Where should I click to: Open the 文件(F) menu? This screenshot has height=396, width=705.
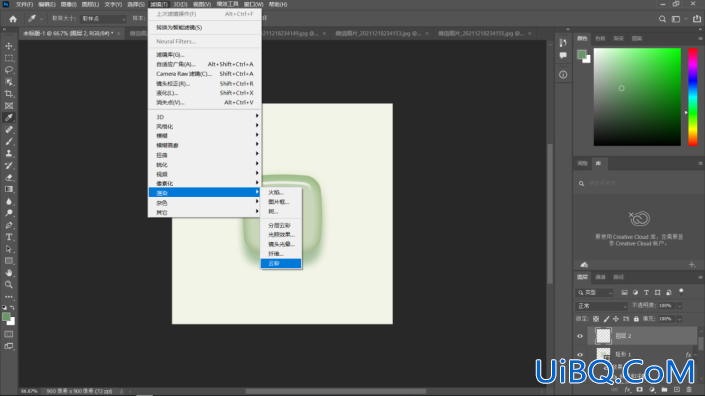[x=24, y=4]
